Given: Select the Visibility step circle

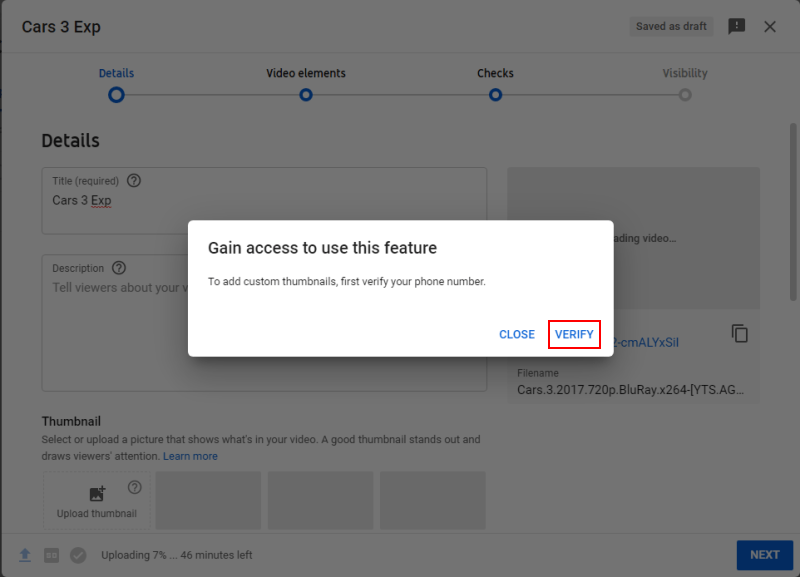Looking at the screenshot, I should (685, 94).
